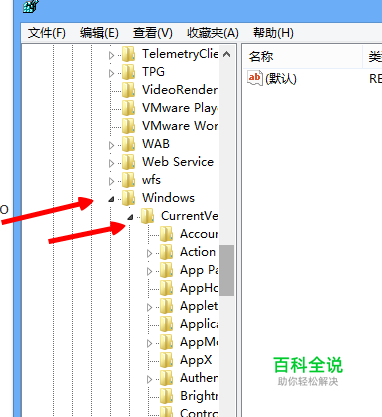Open the 编辑(E) menu
This screenshot has height=417, width=382.
99,33
